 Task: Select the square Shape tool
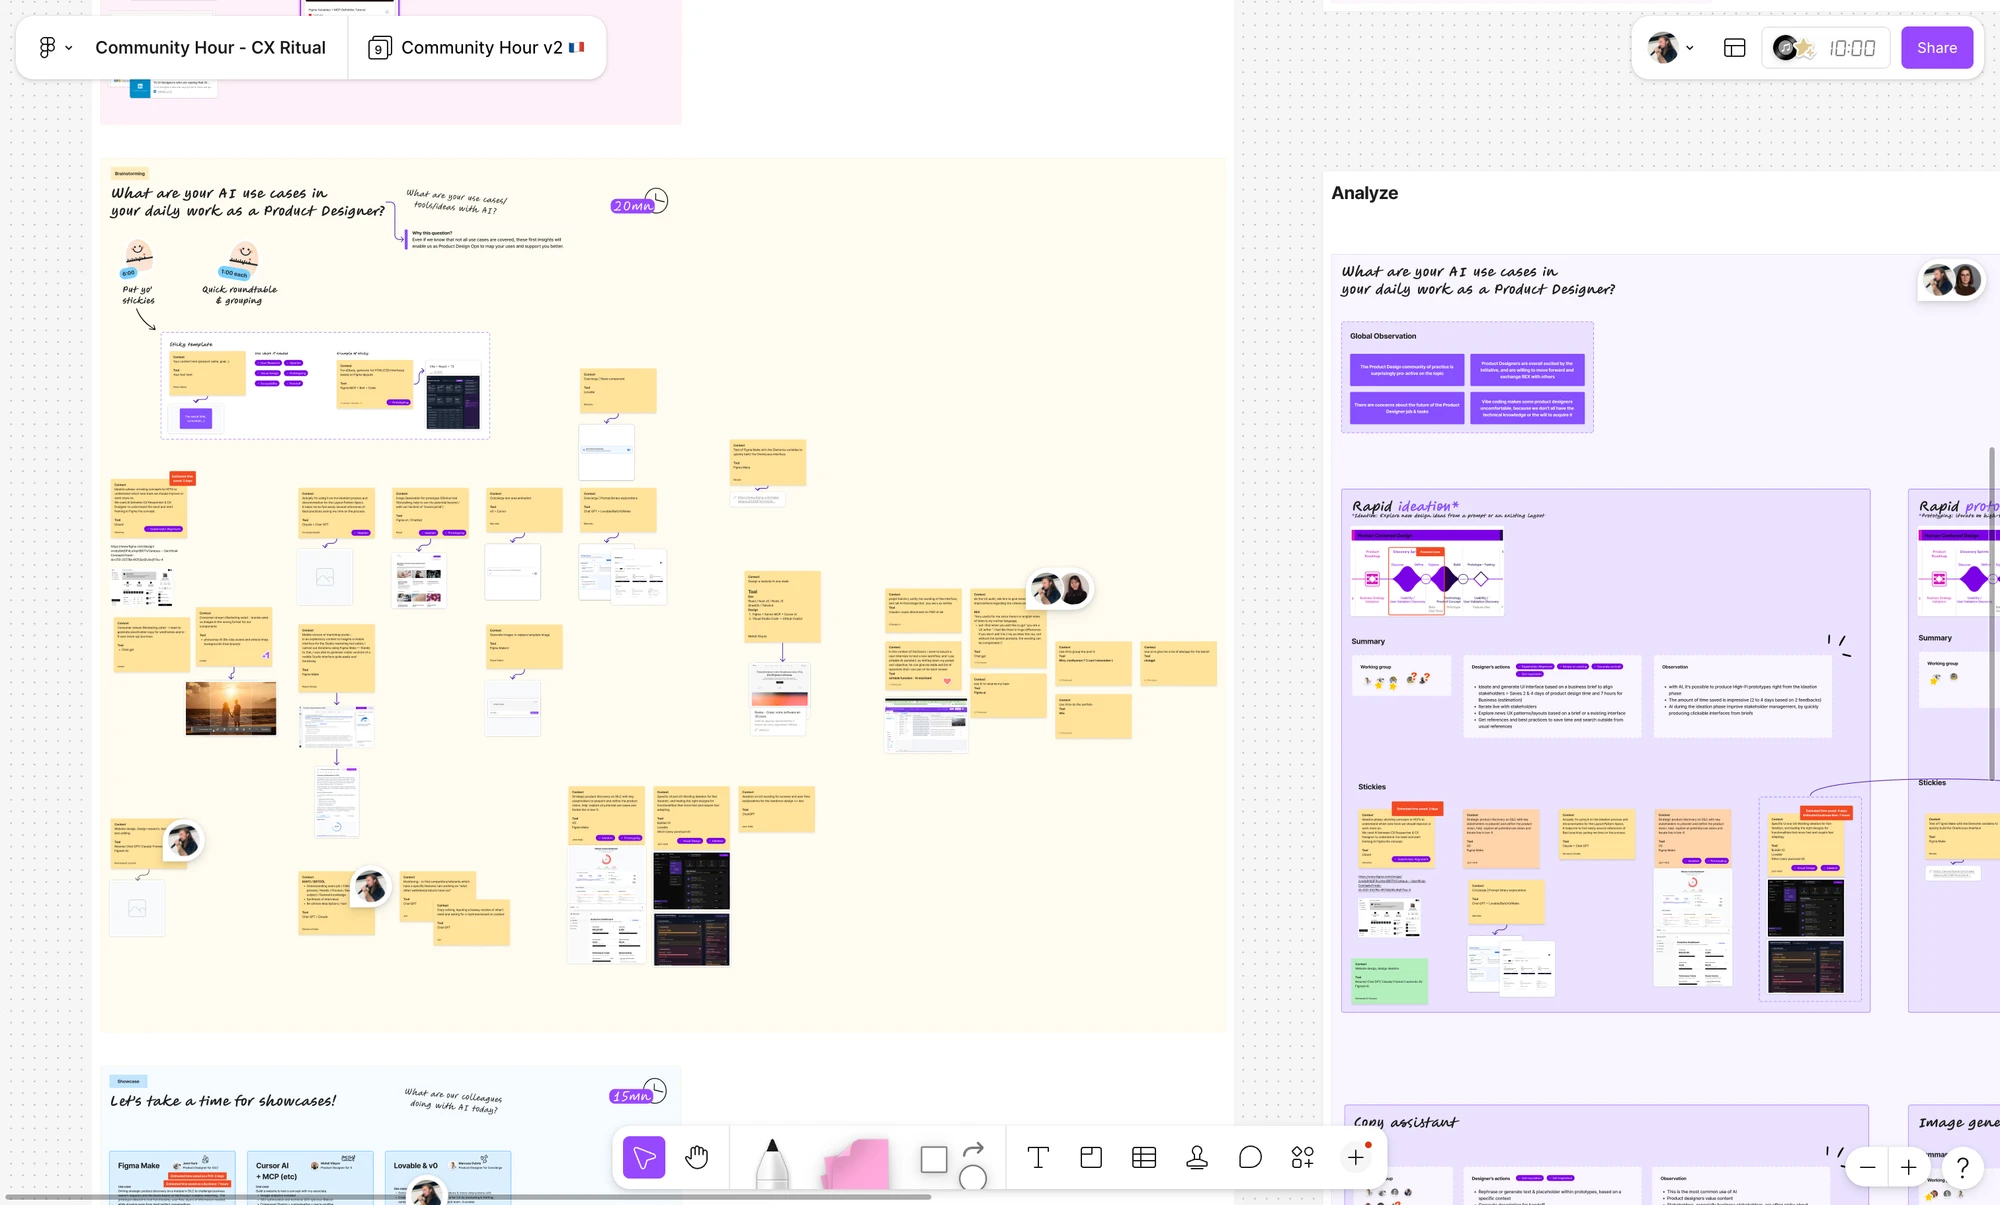tap(934, 1160)
